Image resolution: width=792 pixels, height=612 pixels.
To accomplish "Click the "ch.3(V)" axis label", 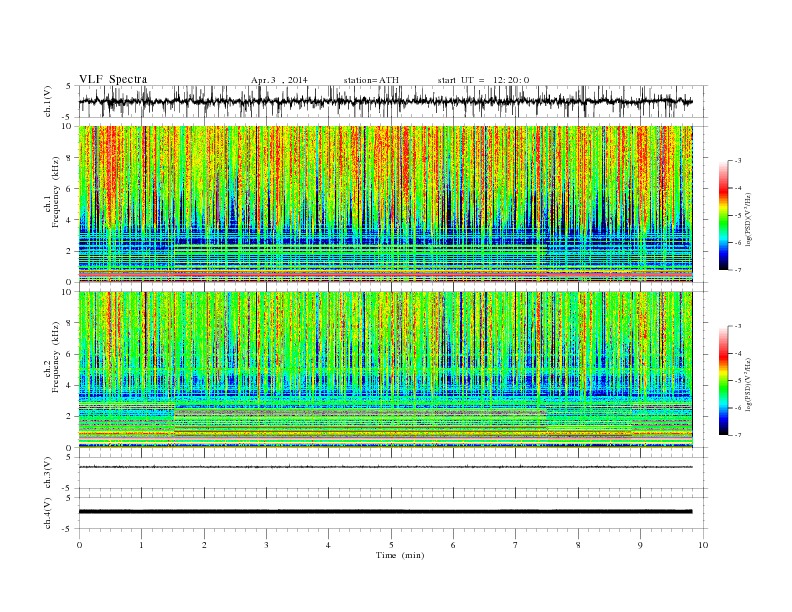I will point(48,473).
